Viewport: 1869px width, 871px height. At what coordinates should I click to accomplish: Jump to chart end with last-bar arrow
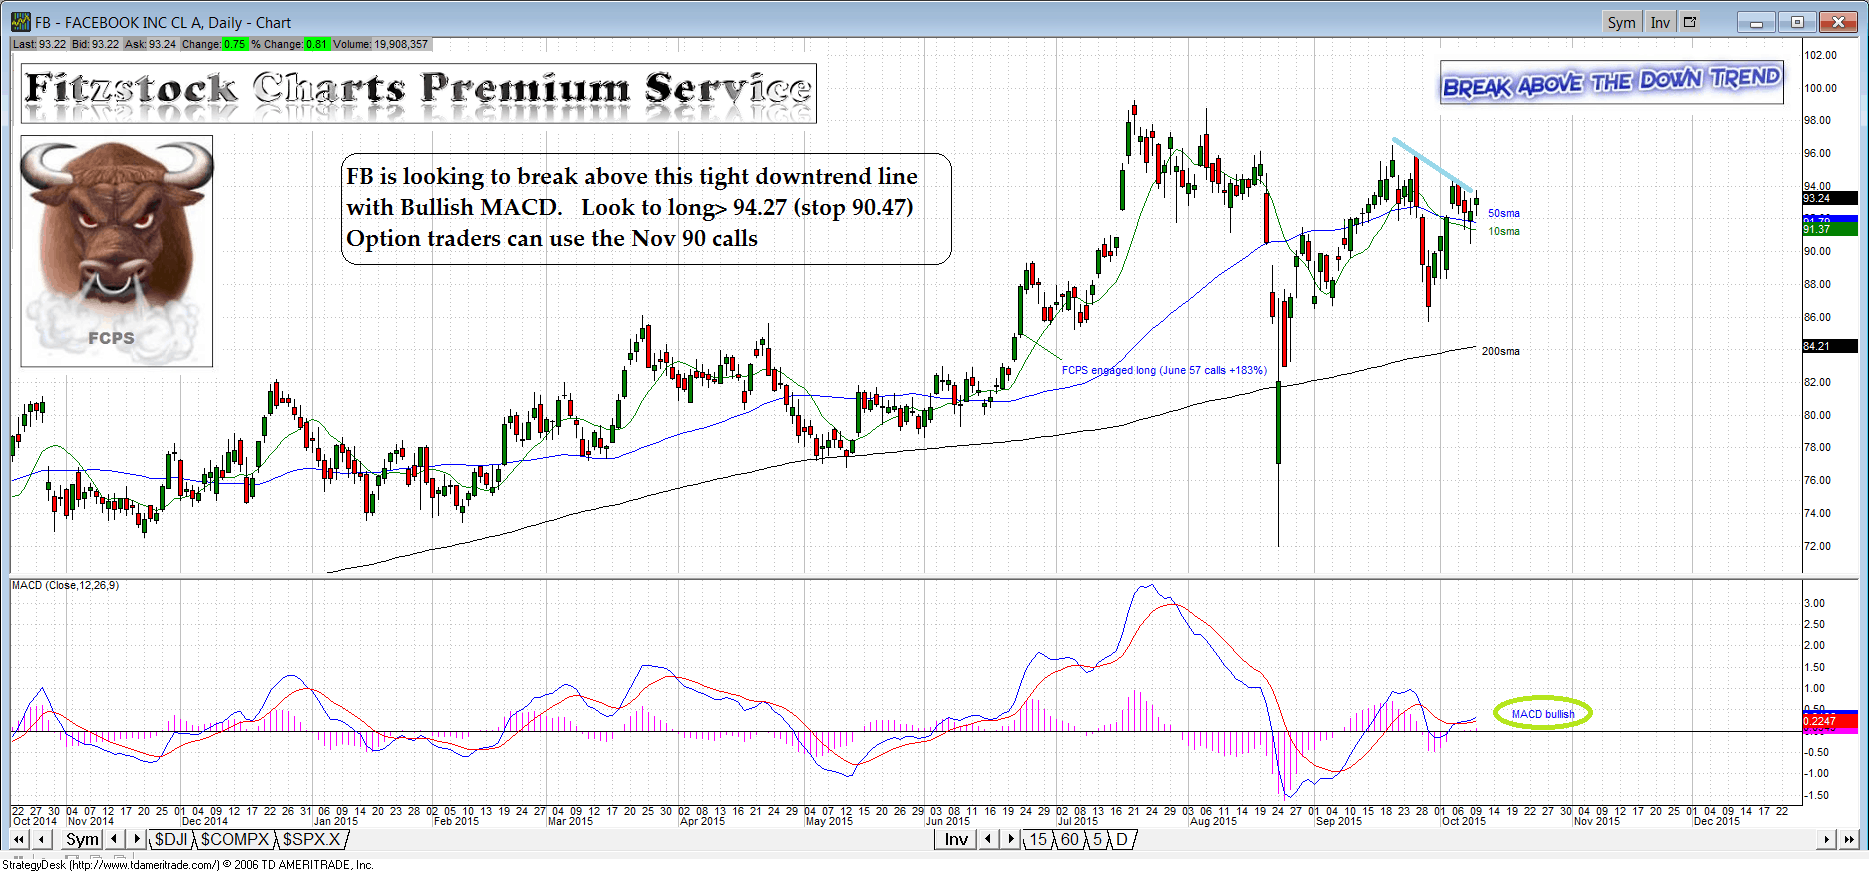1849,839
